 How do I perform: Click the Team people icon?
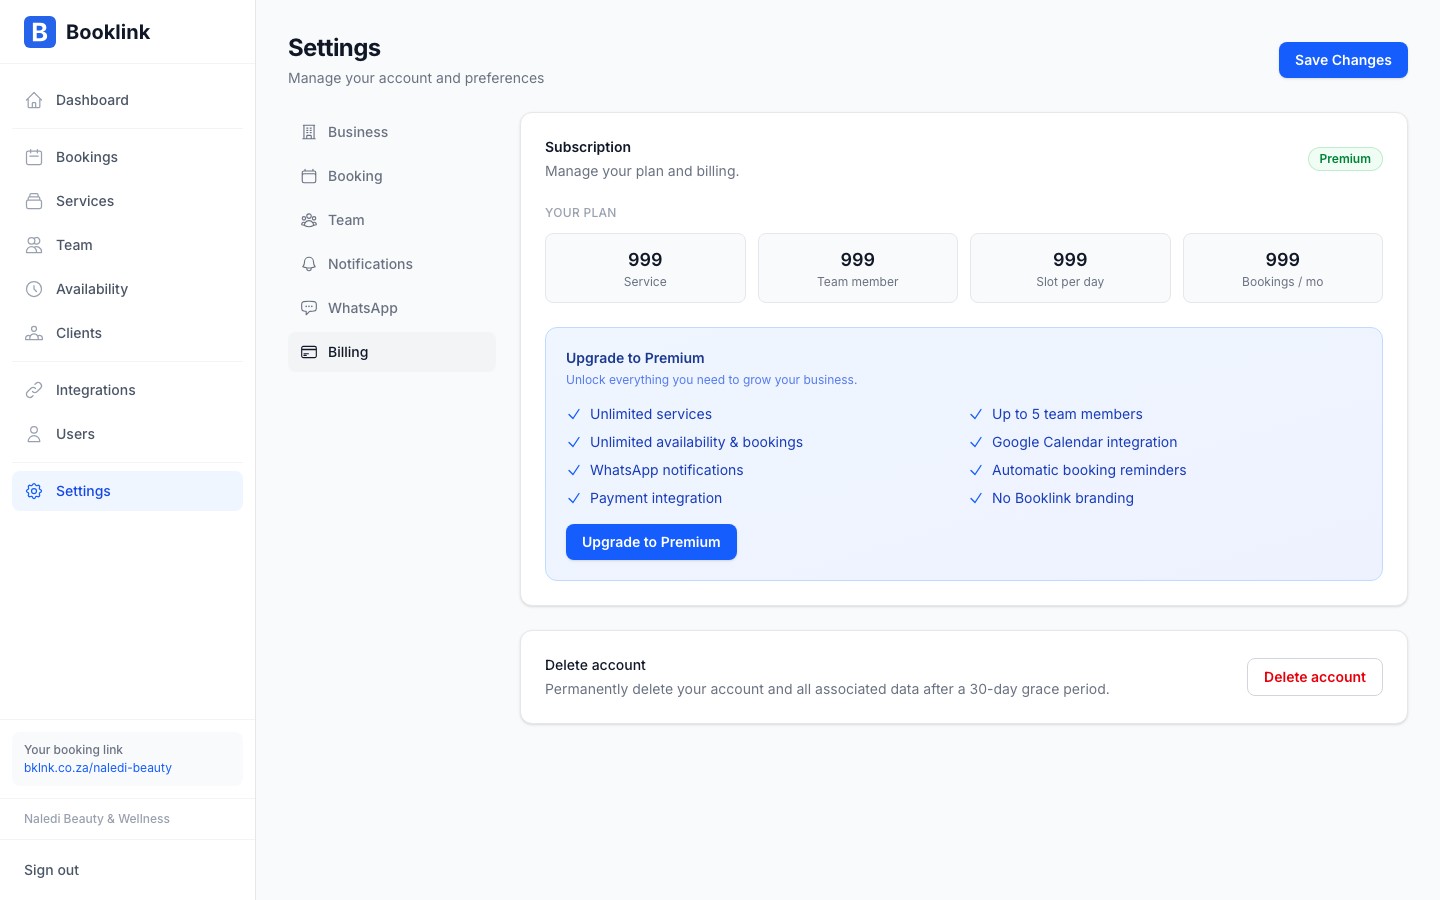pyautogui.click(x=34, y=245)
